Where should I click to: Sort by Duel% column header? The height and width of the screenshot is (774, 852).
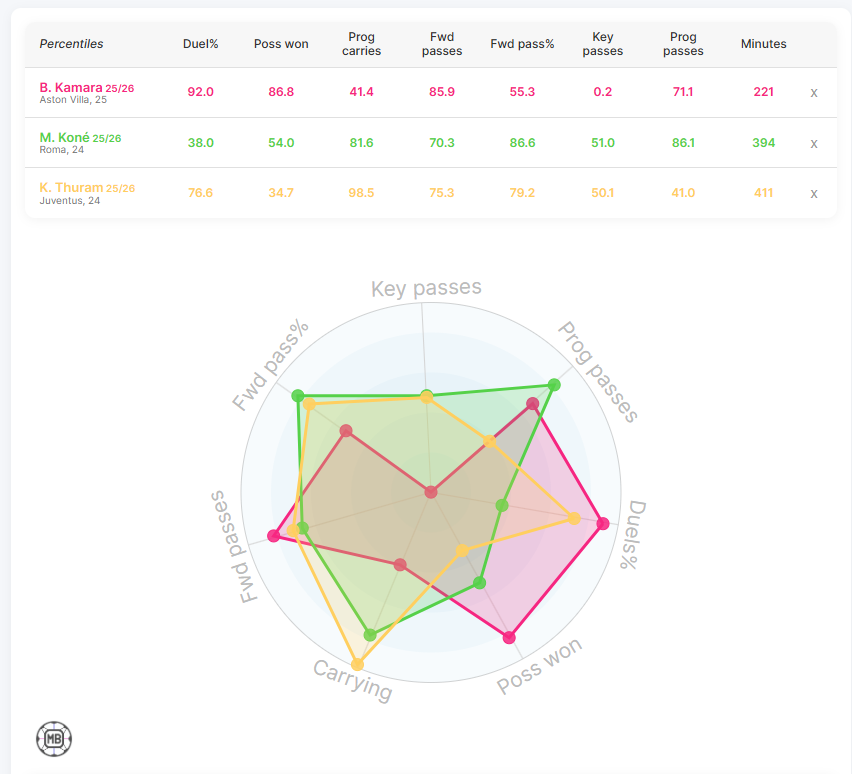[200, 44]
